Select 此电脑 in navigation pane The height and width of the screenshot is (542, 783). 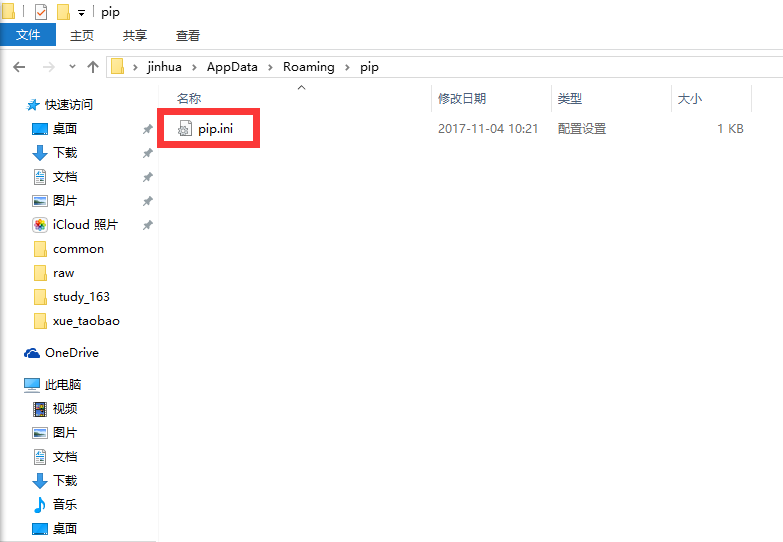[63, 385]
